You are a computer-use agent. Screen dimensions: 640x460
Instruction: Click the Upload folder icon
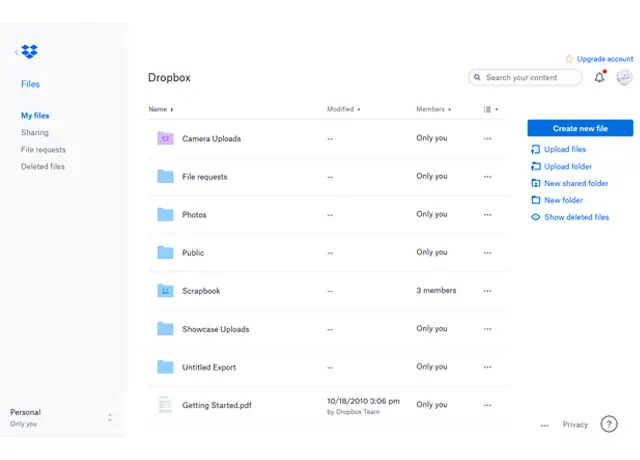click(535, 166)
